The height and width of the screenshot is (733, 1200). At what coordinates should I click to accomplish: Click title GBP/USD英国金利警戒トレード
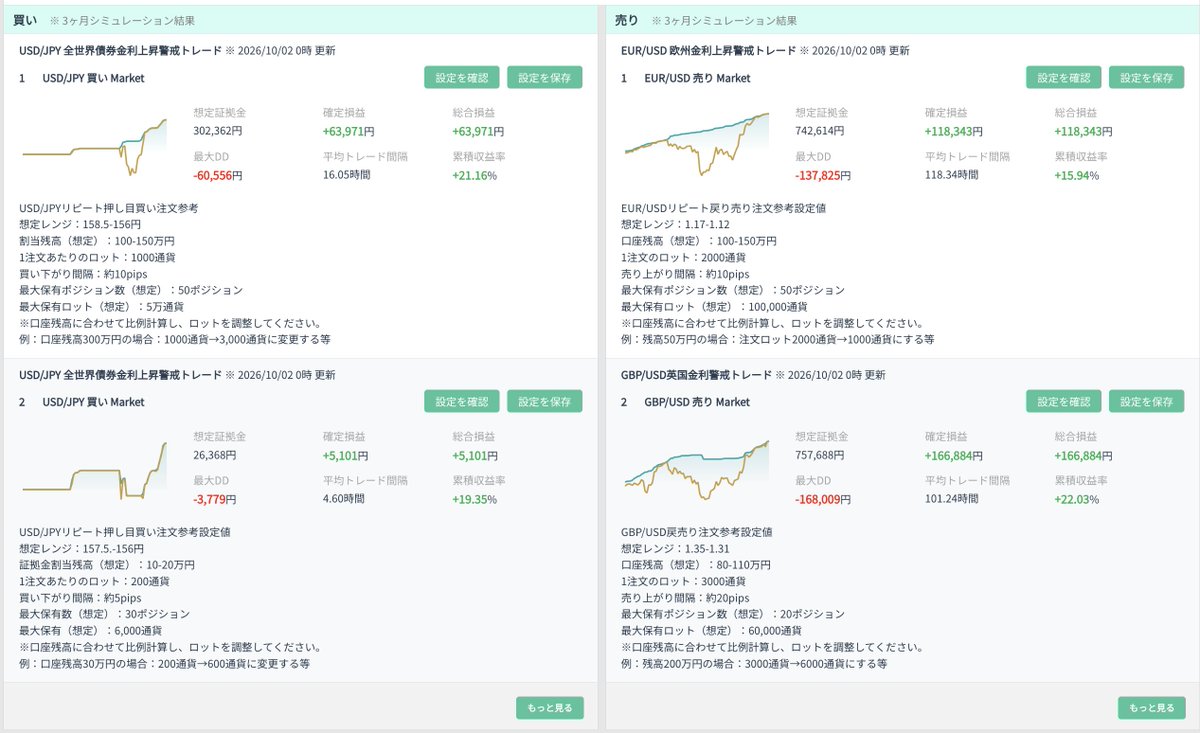click(x=696, y=375)
